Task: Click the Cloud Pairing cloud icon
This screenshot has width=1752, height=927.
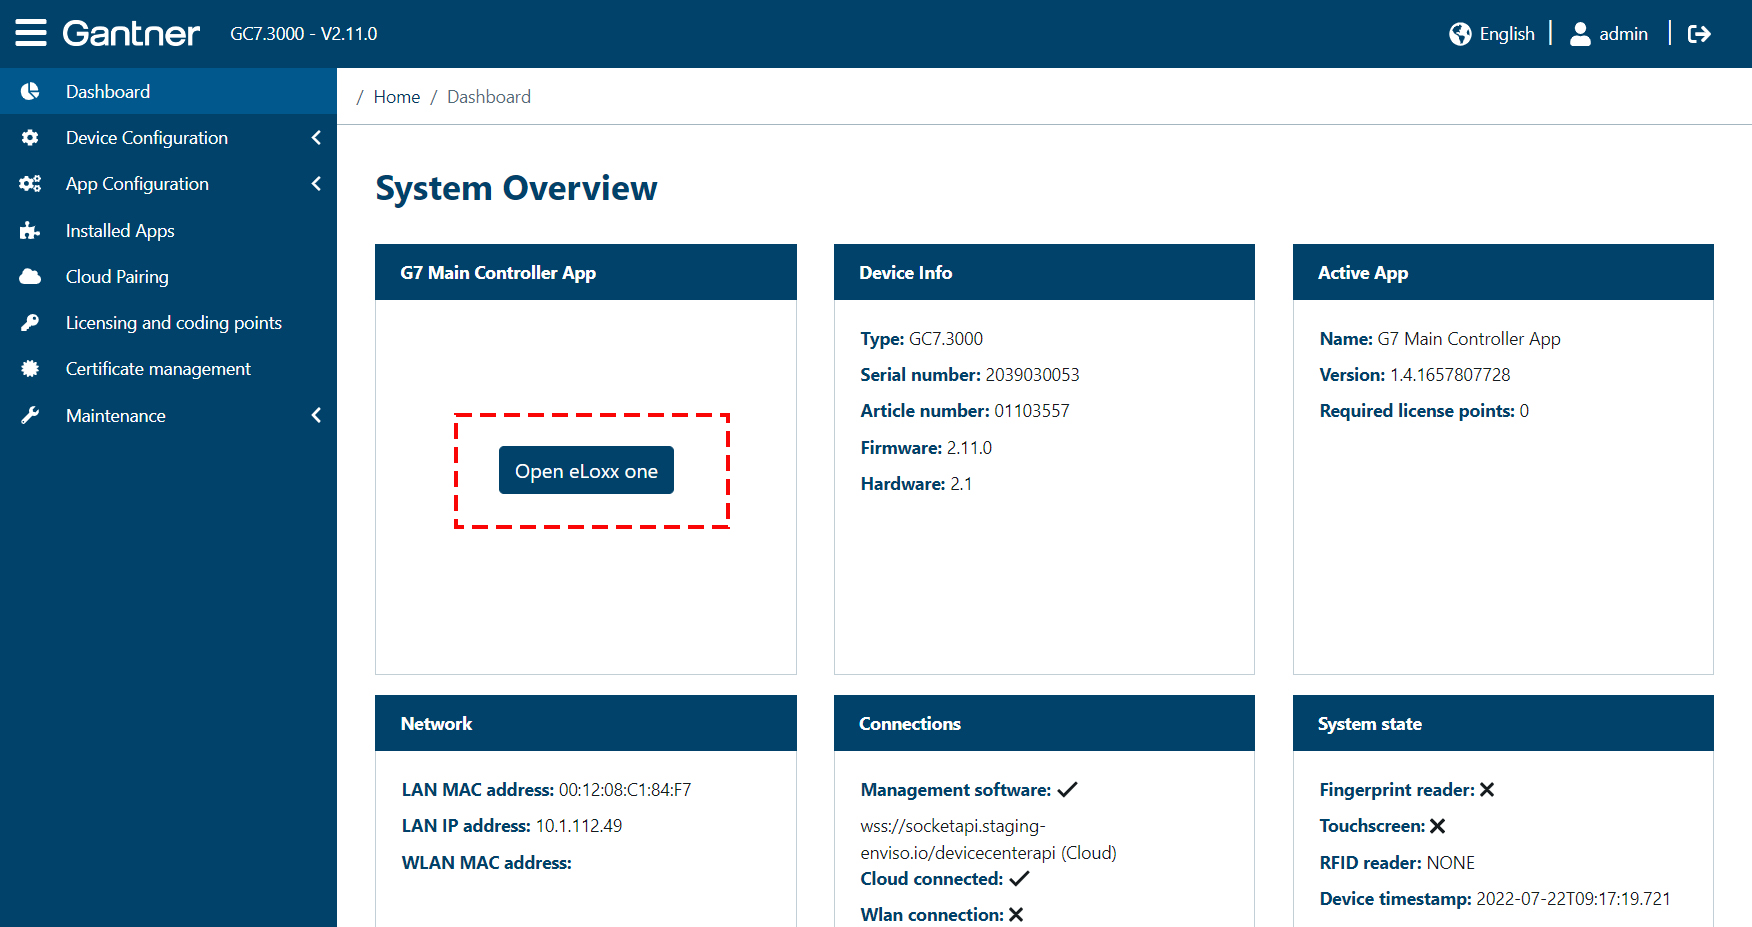Action: point(30,277)
